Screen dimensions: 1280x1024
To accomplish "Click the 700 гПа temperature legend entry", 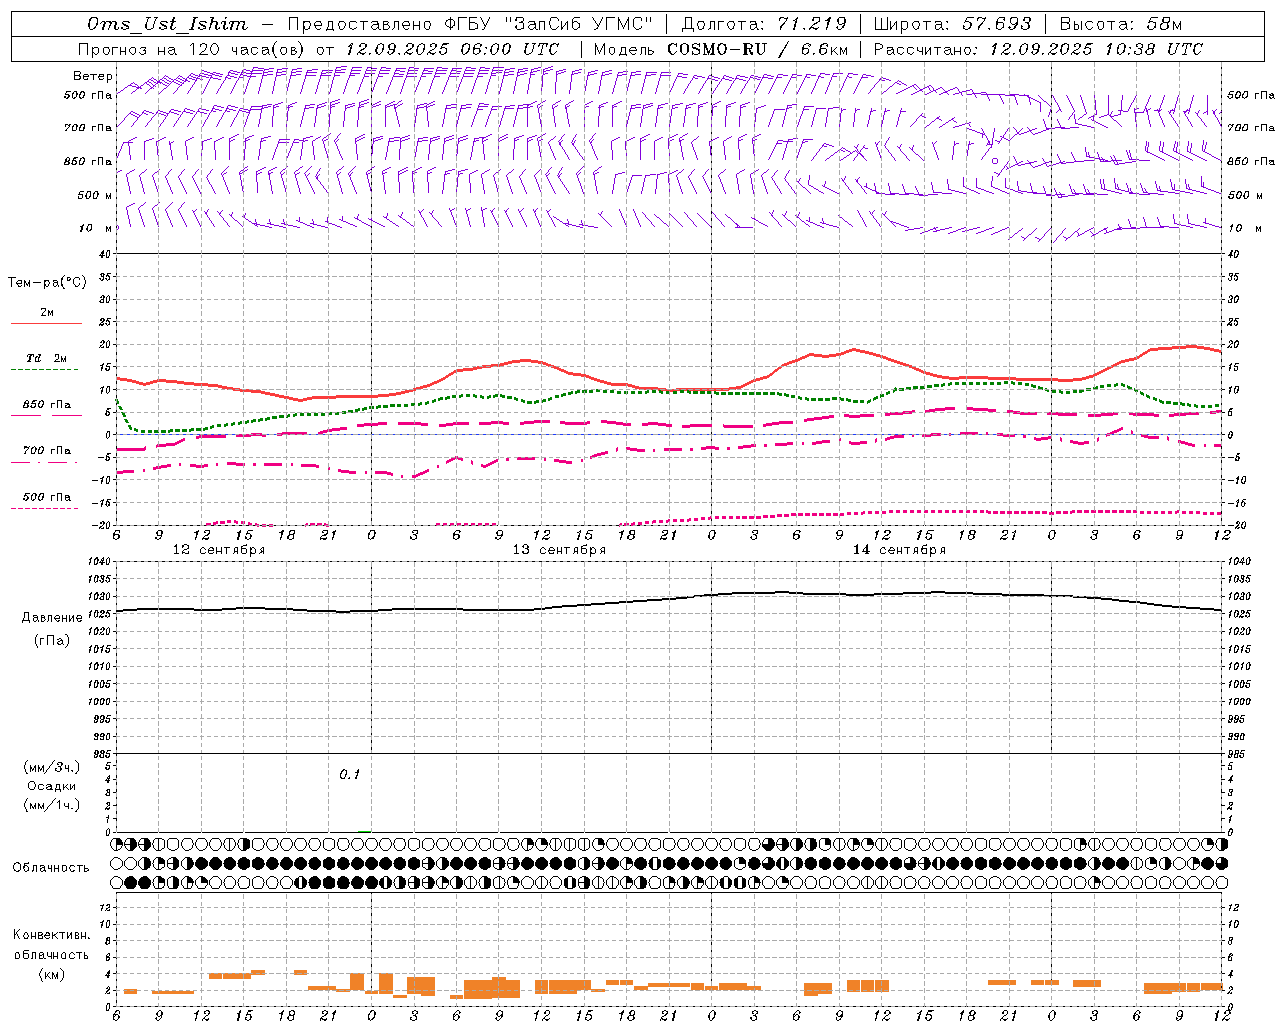I will (x=47, y=450).
